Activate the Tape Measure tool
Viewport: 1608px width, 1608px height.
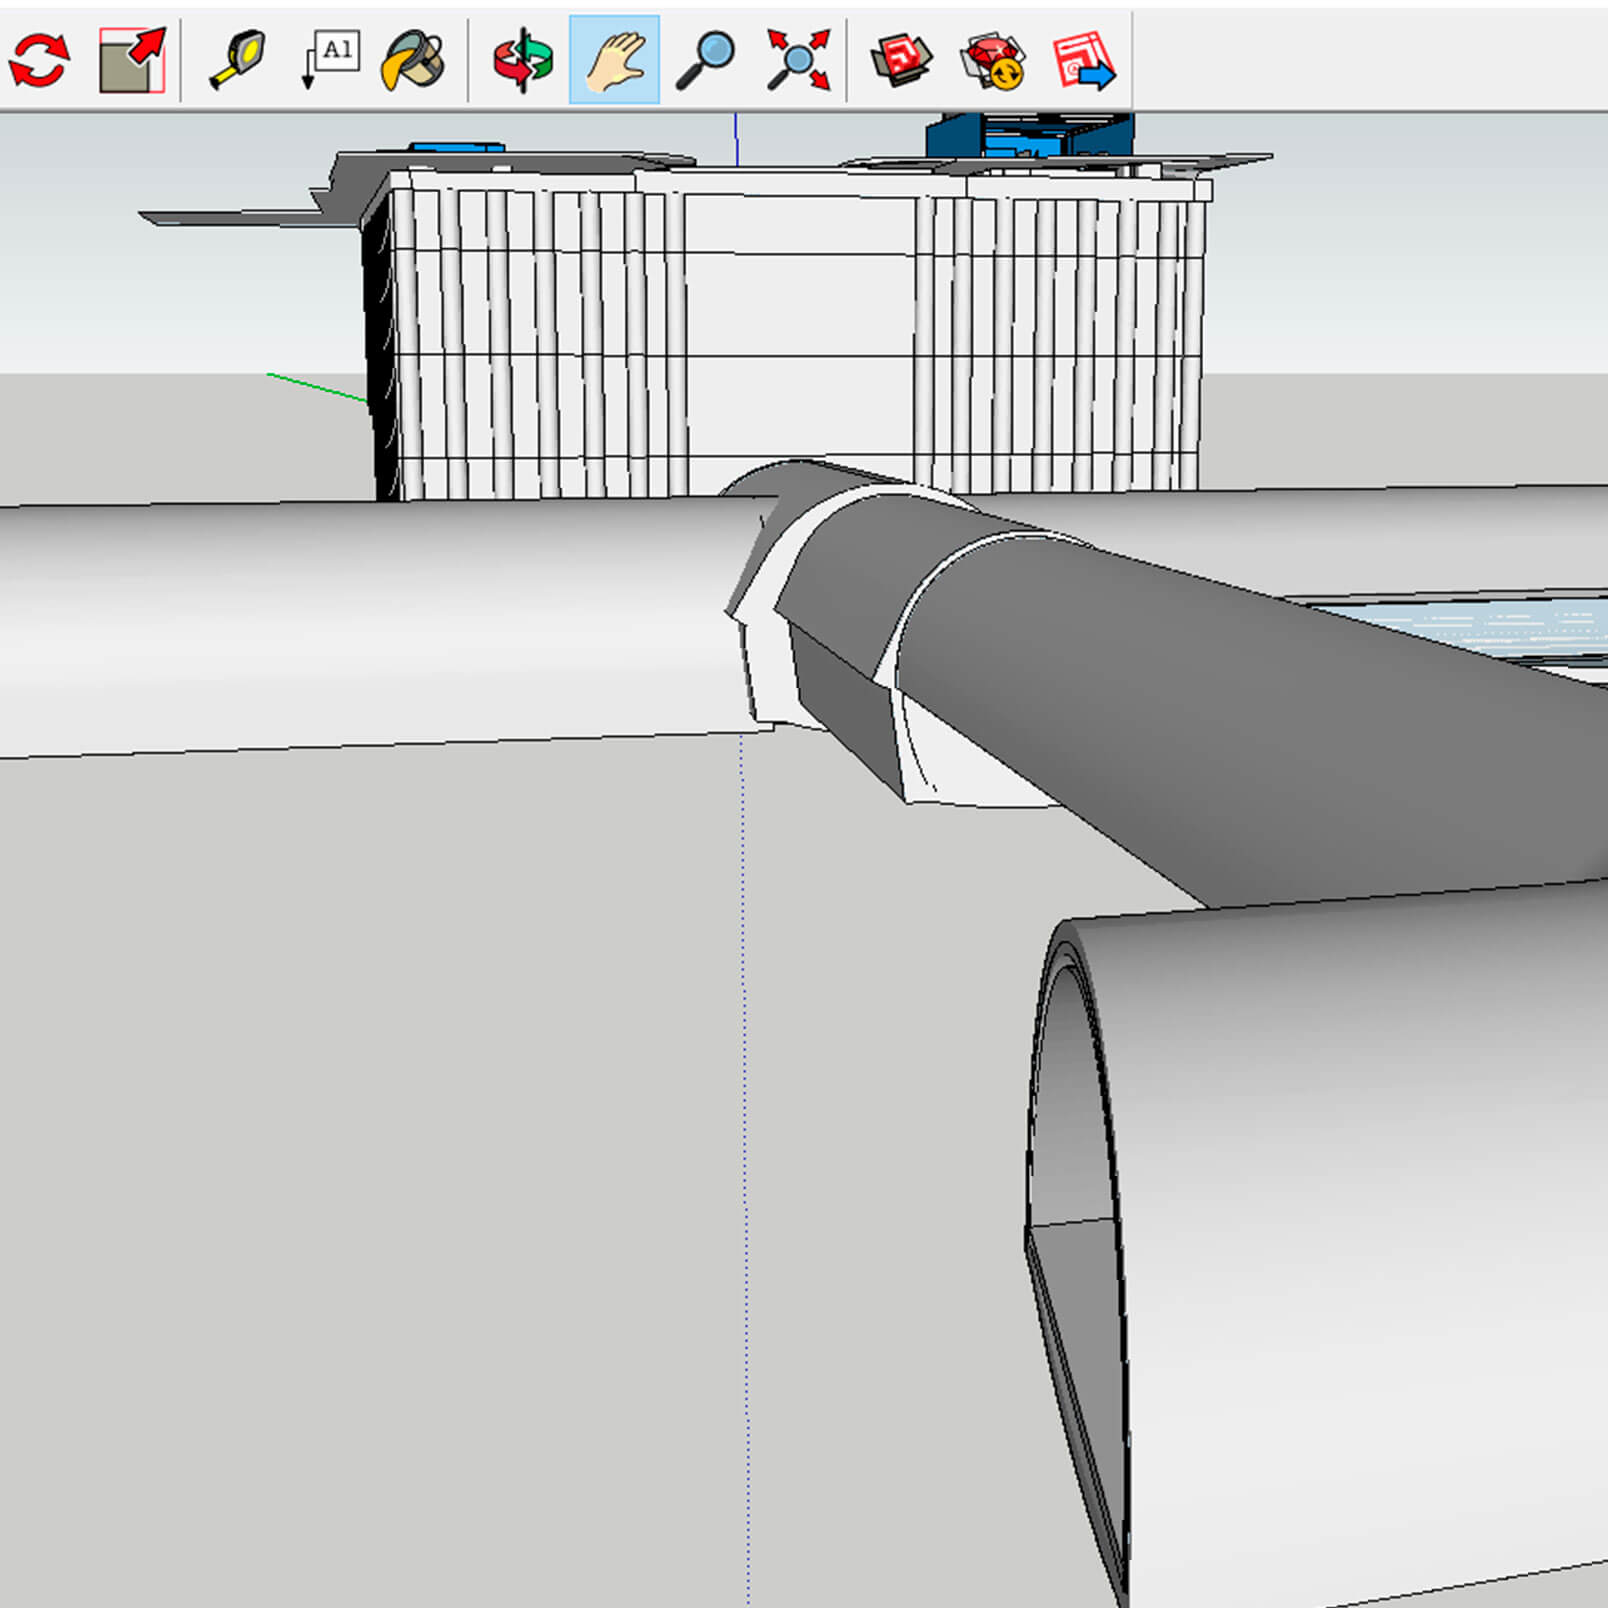pos(237,60)
